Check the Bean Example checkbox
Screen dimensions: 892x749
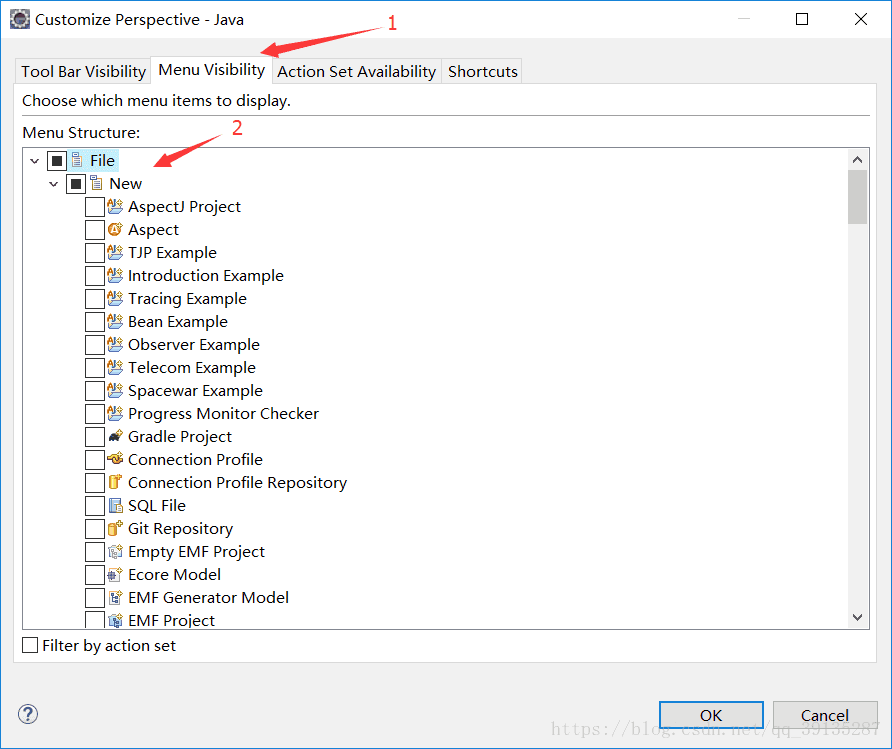pyautogui.click(x=94, y=321)
